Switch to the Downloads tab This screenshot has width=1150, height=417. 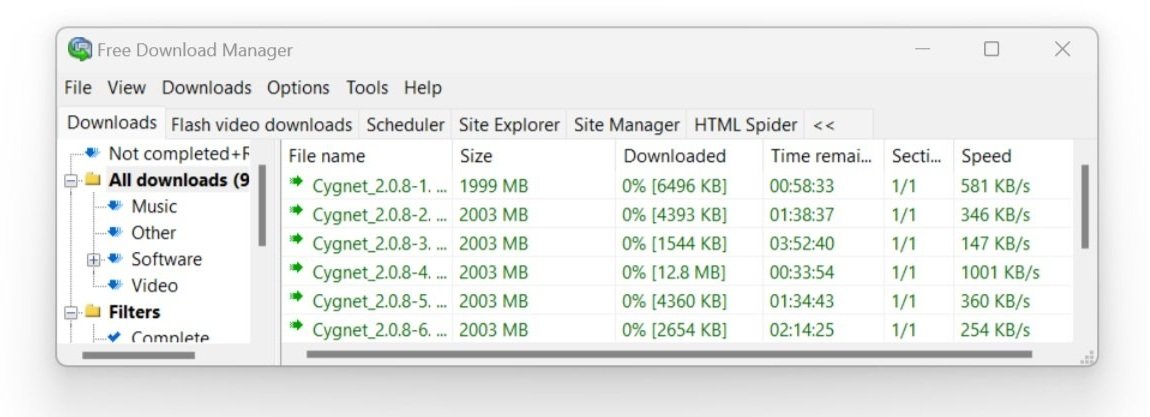[x=111, y=122]
